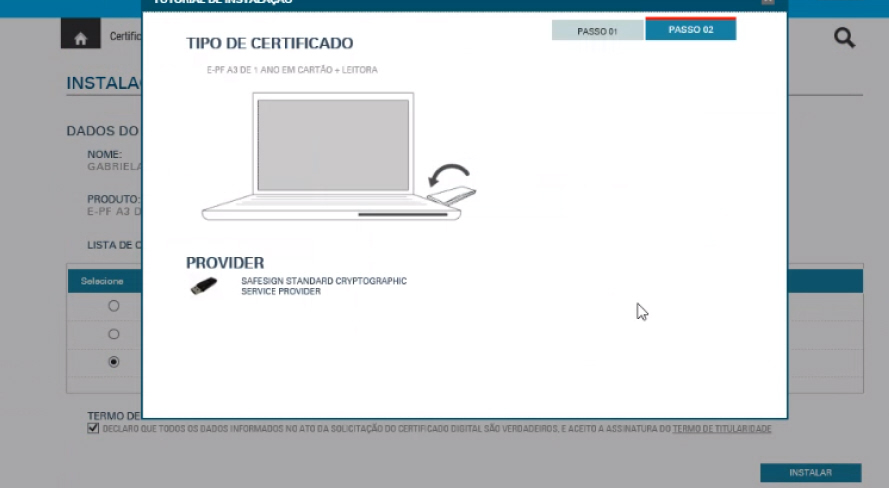Switch to the Passo 01 tab
This screenshot has width=889, height=488.
point(597,31)
